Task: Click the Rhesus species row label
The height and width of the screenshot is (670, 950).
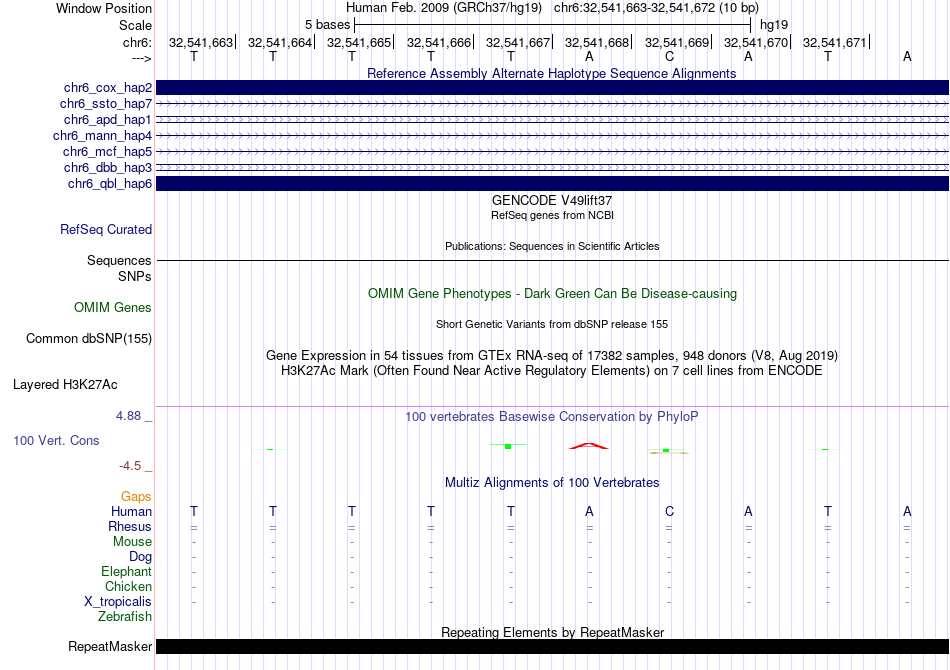Action: [x=130, y=527]
